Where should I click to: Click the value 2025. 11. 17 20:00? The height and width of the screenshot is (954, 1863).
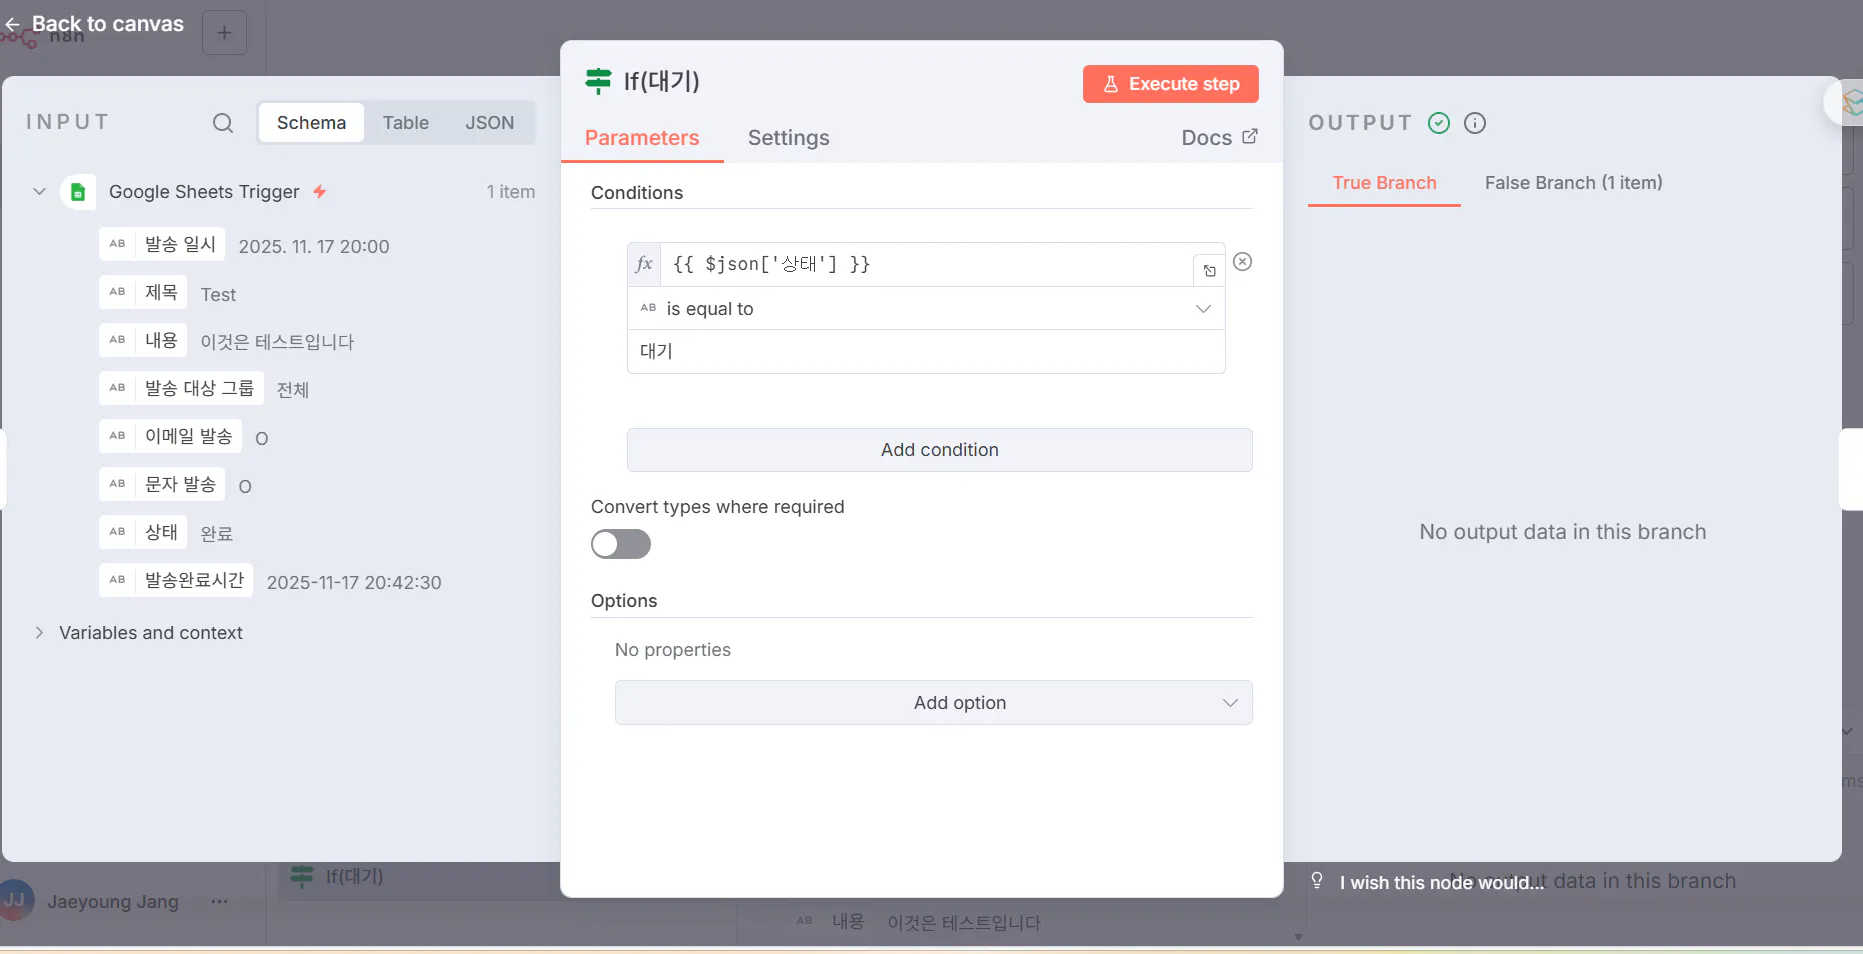click(314, 246)
